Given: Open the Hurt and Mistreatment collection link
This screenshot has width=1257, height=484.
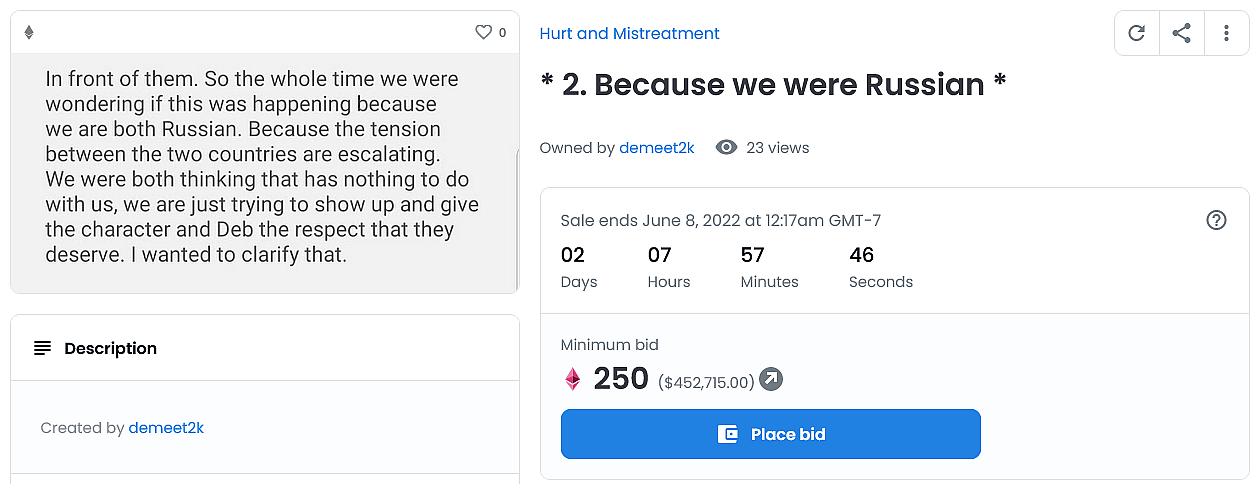Looking at the screenshot, I should tap(629, 33).
